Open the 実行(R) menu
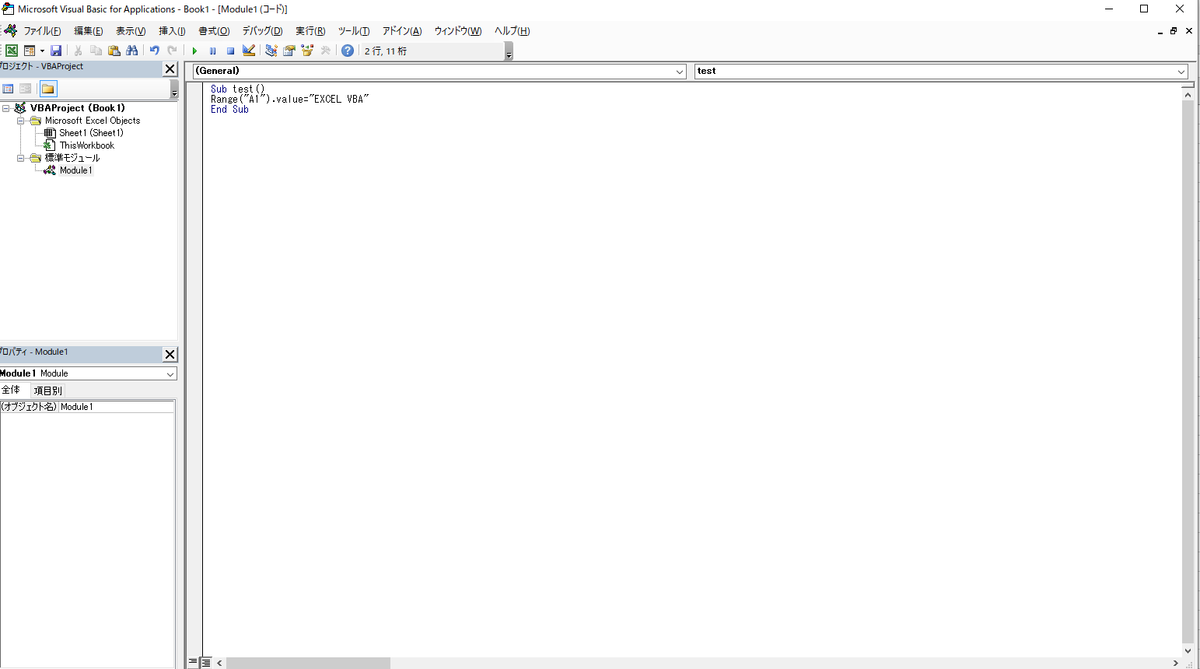1200x669 pixels. (x=310, y=31)
